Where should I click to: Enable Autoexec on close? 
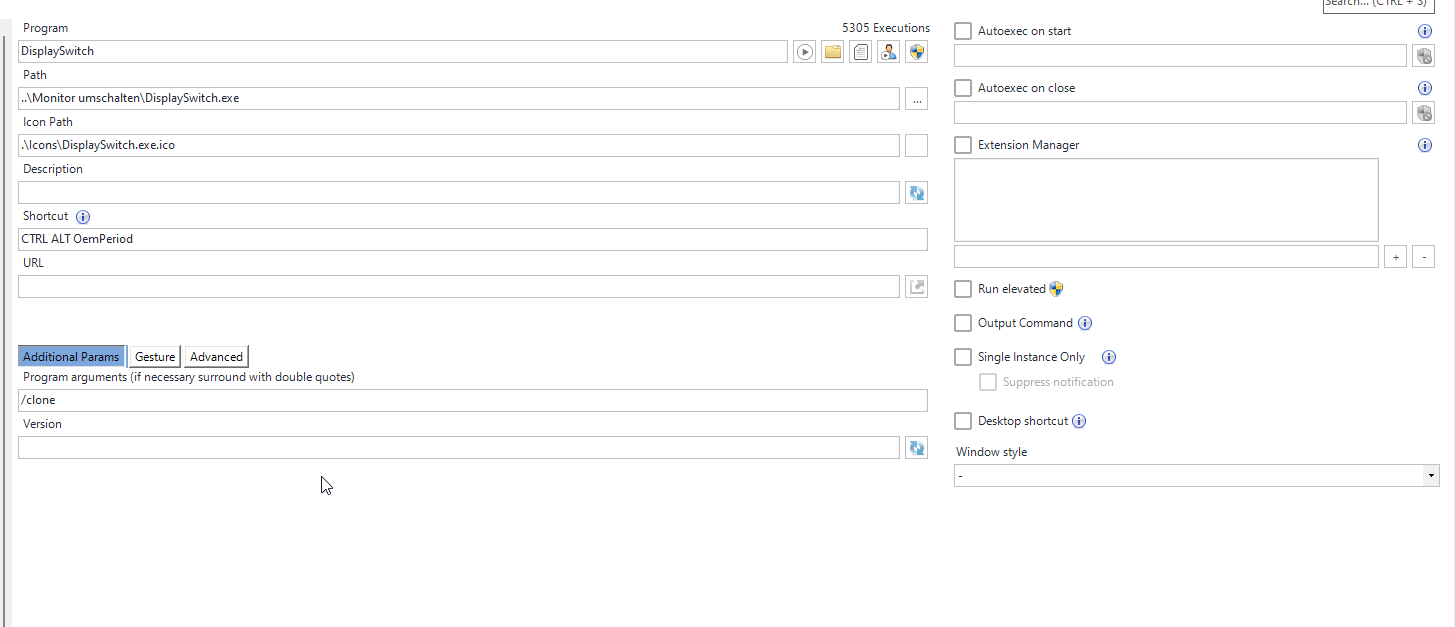tap(963, 88)
